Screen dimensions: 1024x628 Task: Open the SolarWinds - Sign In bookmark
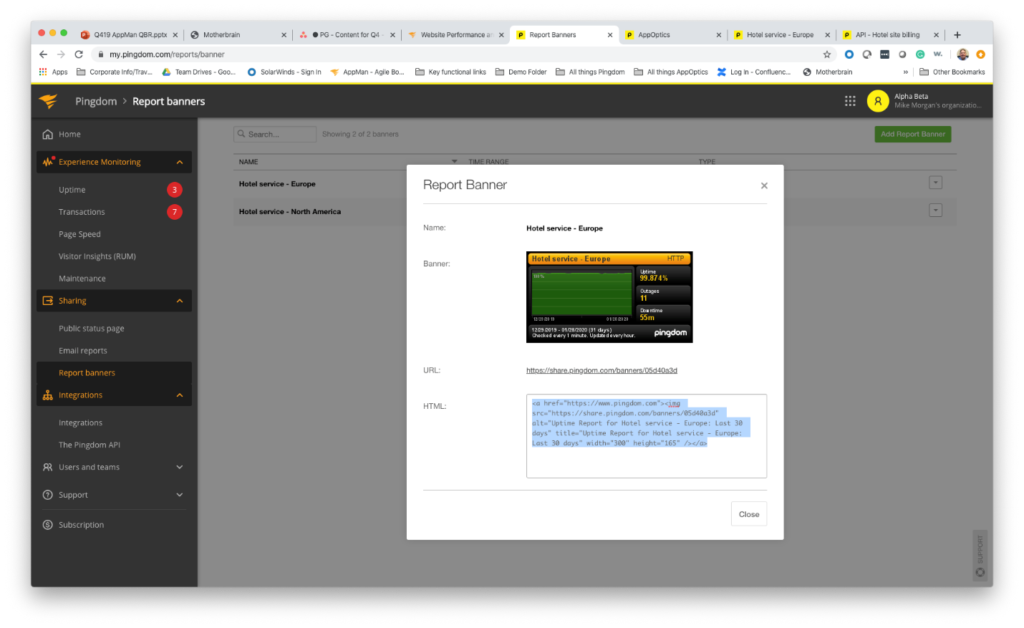coord(284,72)
